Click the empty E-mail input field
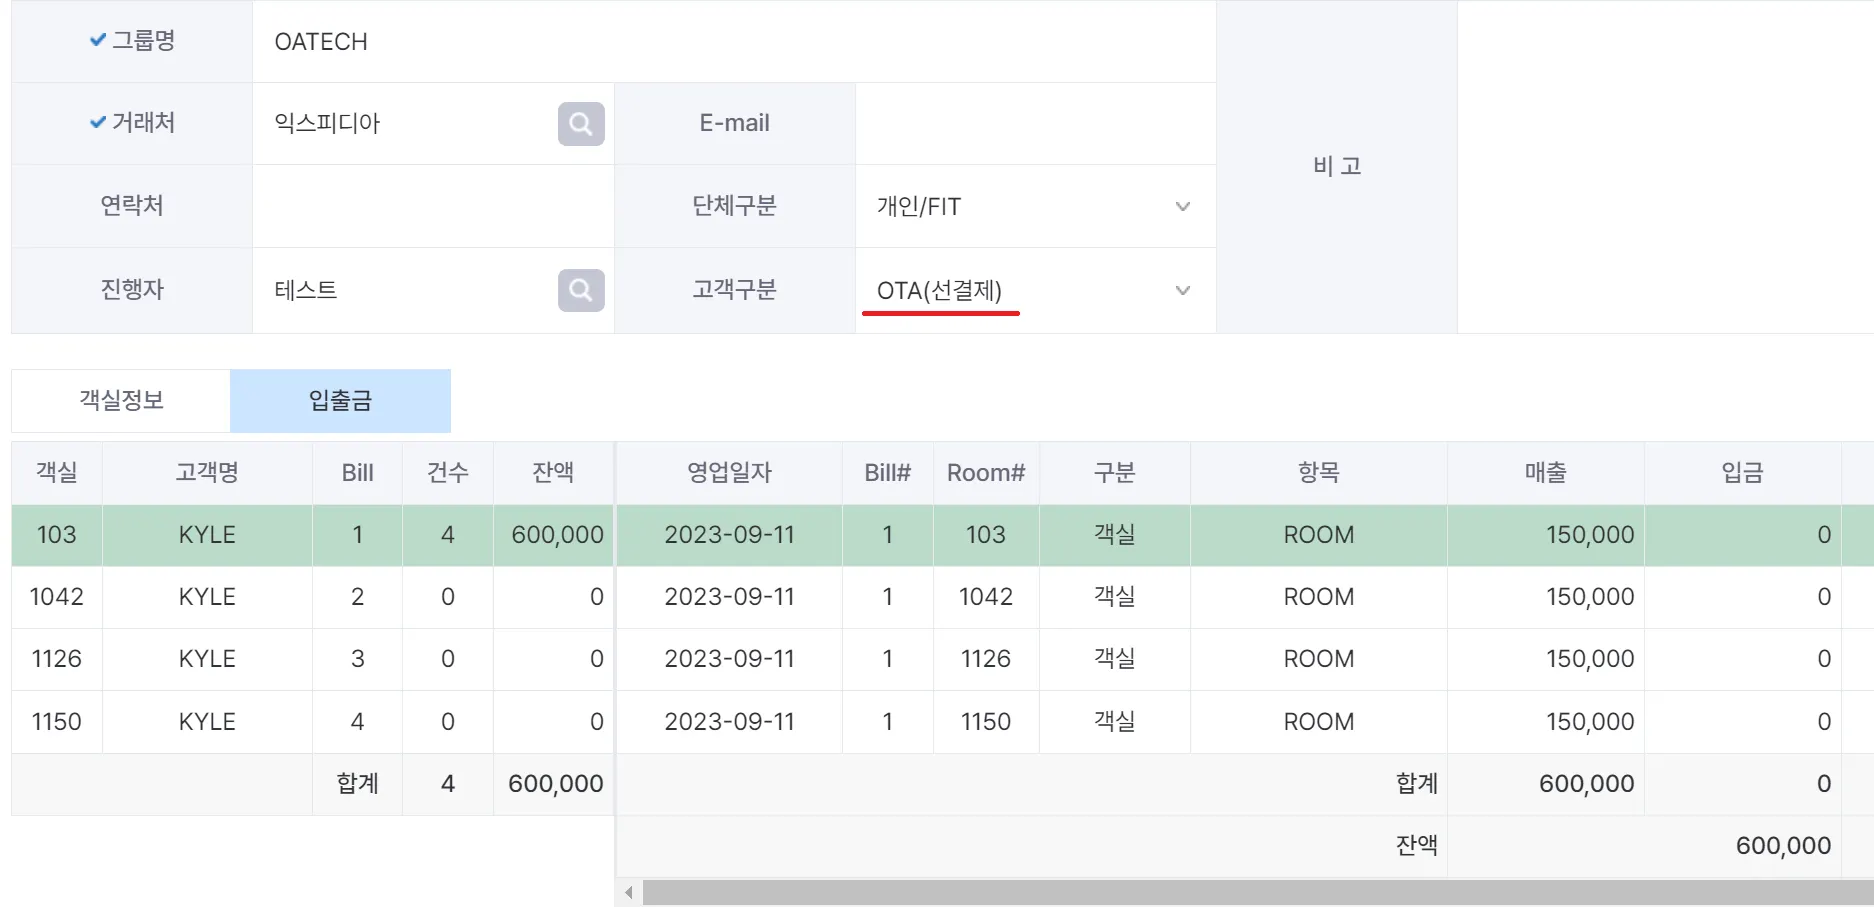Image resolution: width=1874 pixels, height=907 pixels. 1035,124
